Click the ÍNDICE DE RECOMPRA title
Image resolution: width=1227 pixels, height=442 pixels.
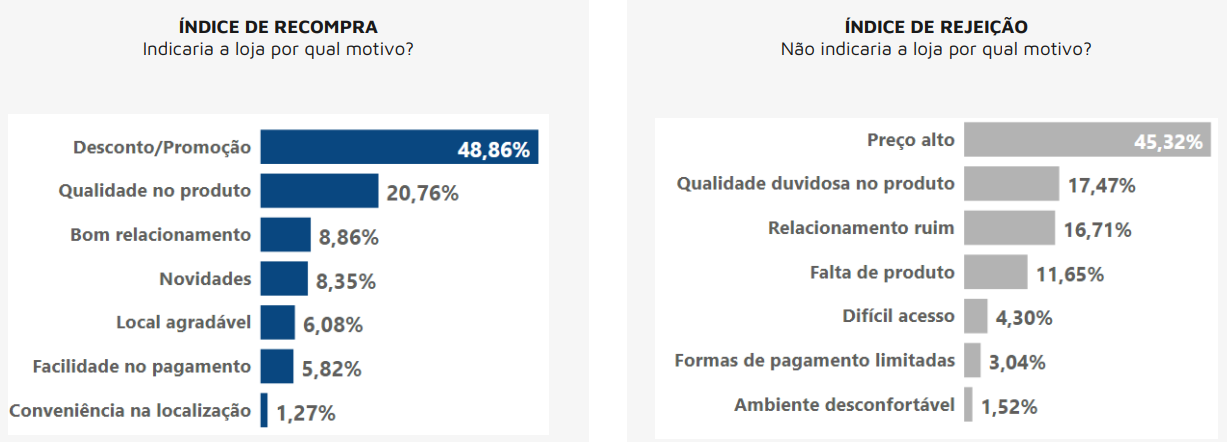pyautogui.click(x=278, y=27)
